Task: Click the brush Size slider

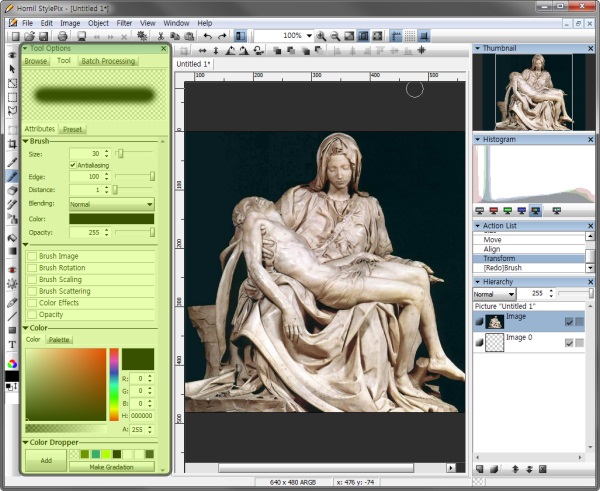Action: pyautogui.click(x=134, y=153)
